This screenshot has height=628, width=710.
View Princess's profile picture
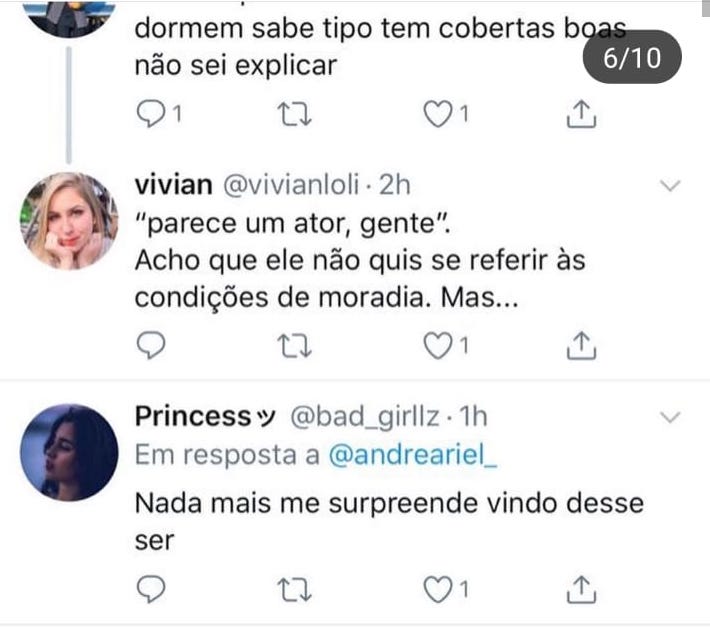(x=70, y=452)
